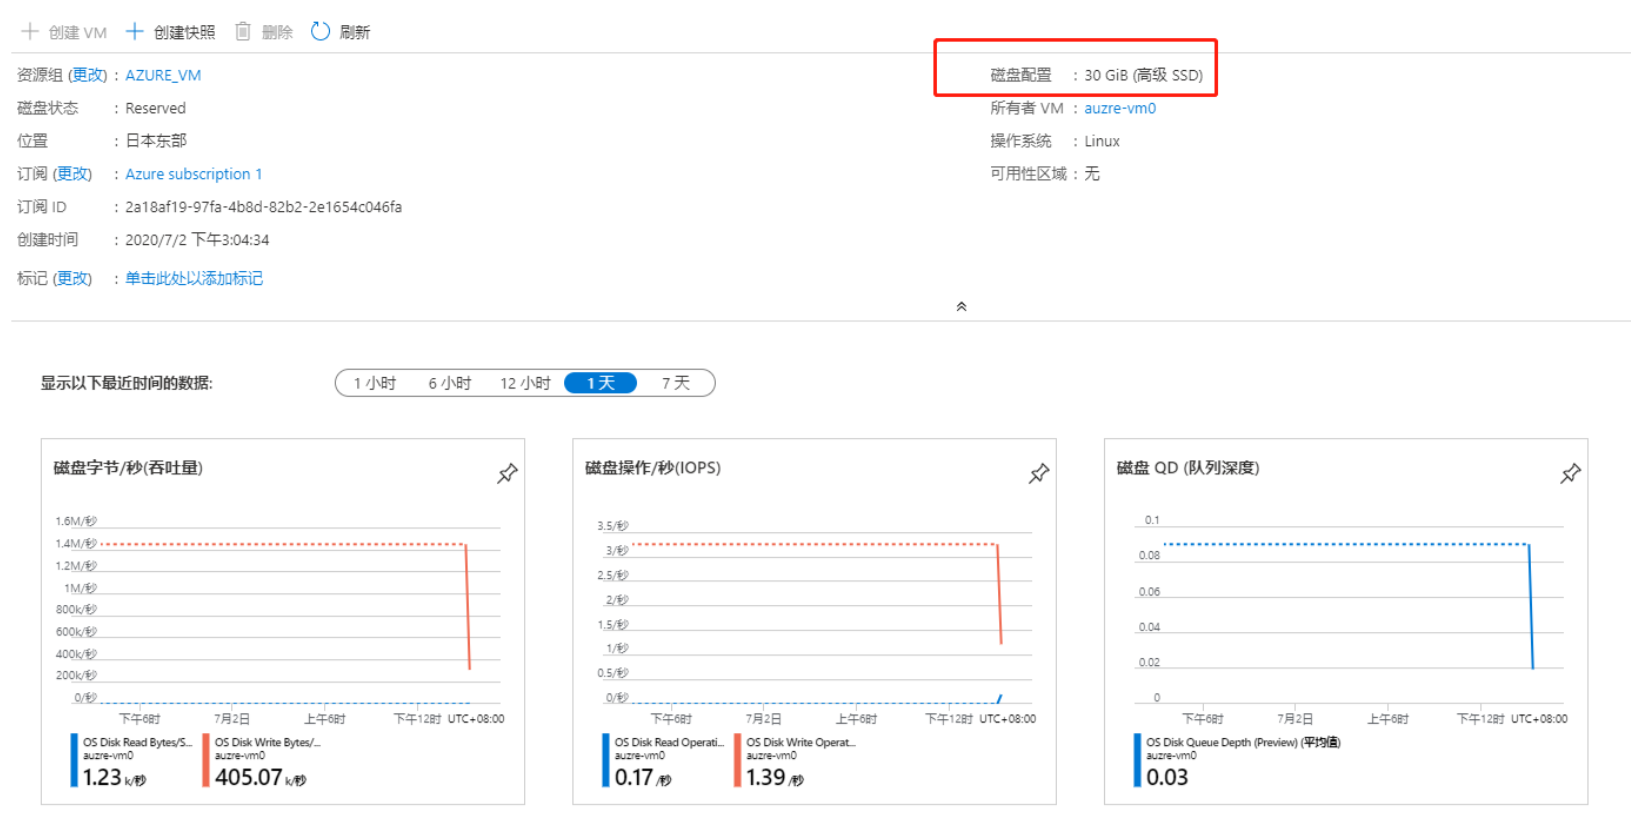The image size is (1631, 836).
Task: Click the 刷新 toolbar label
Action: coord(355,33)
